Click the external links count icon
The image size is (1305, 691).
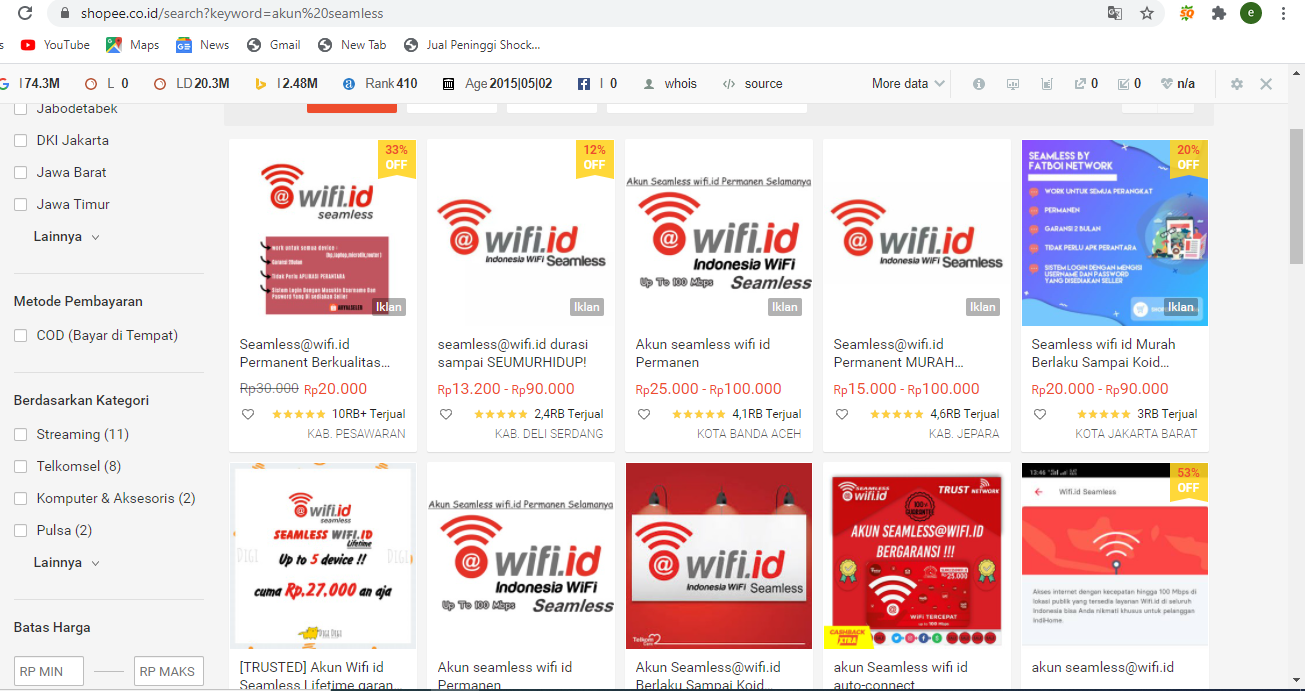(x=1086, y=84)
